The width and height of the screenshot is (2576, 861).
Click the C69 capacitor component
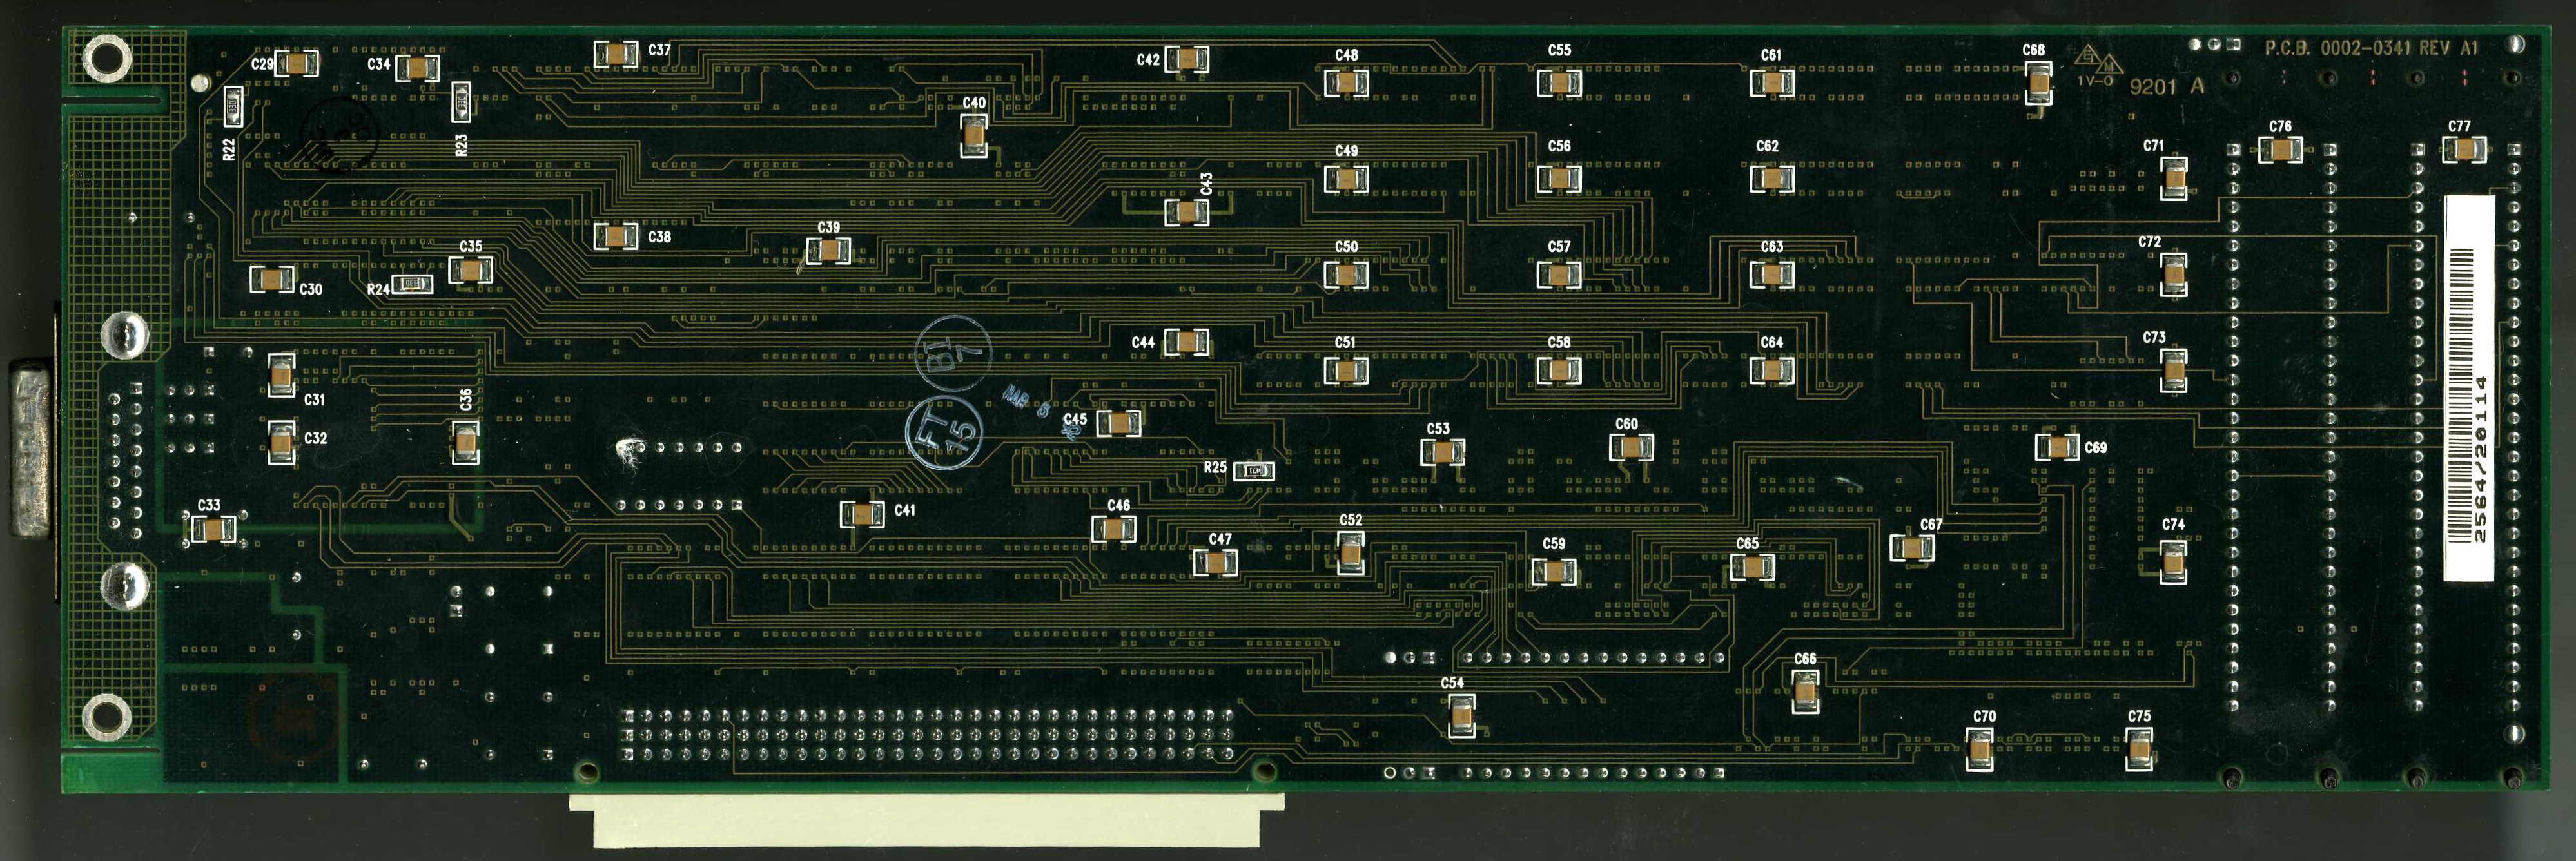click(x=2057, y=446)
